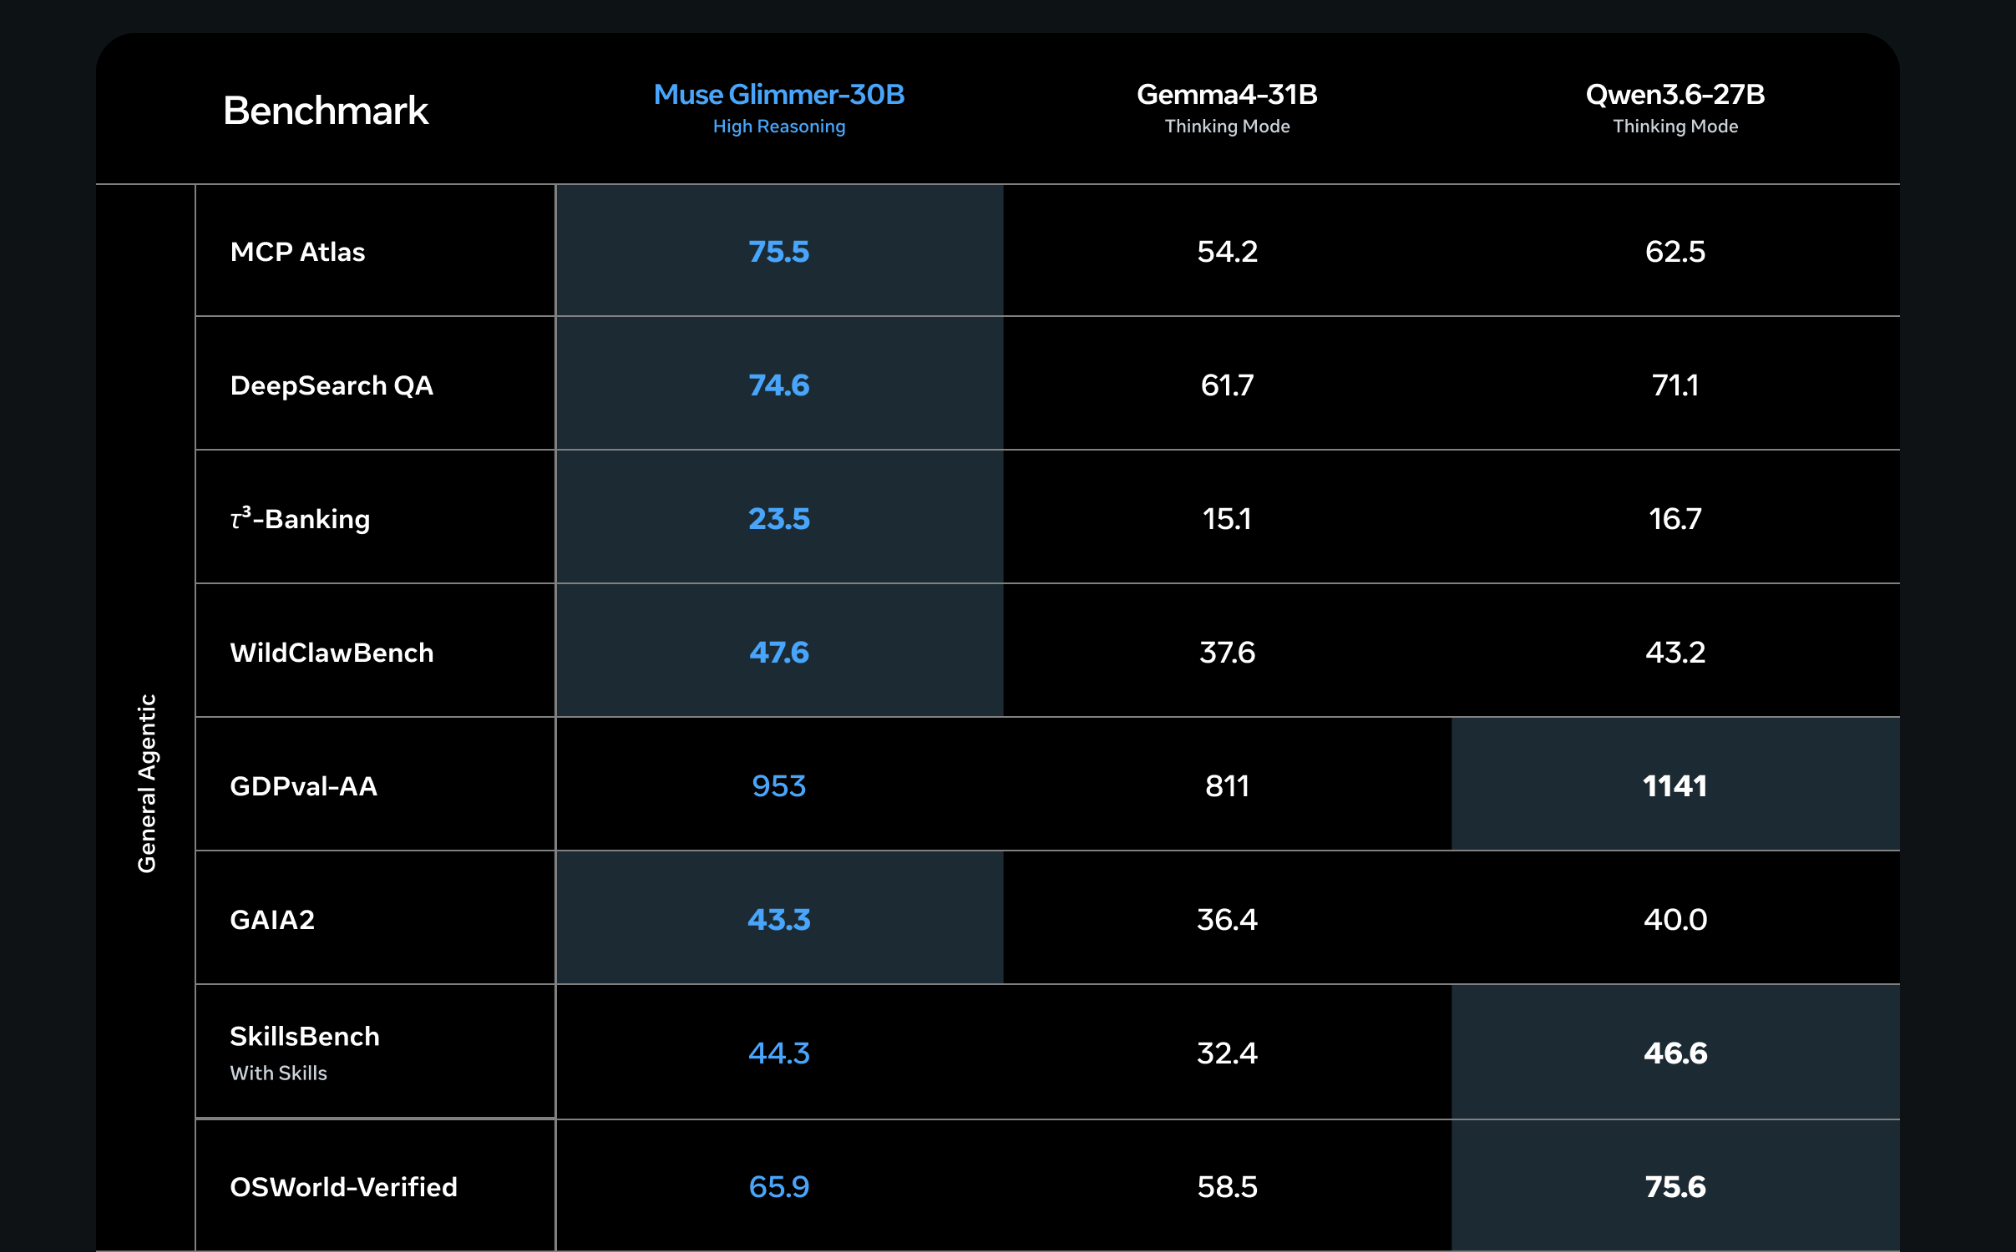
Task: Click the 953 score for Muse Glimmer
Action: click(x=779, y=786)
